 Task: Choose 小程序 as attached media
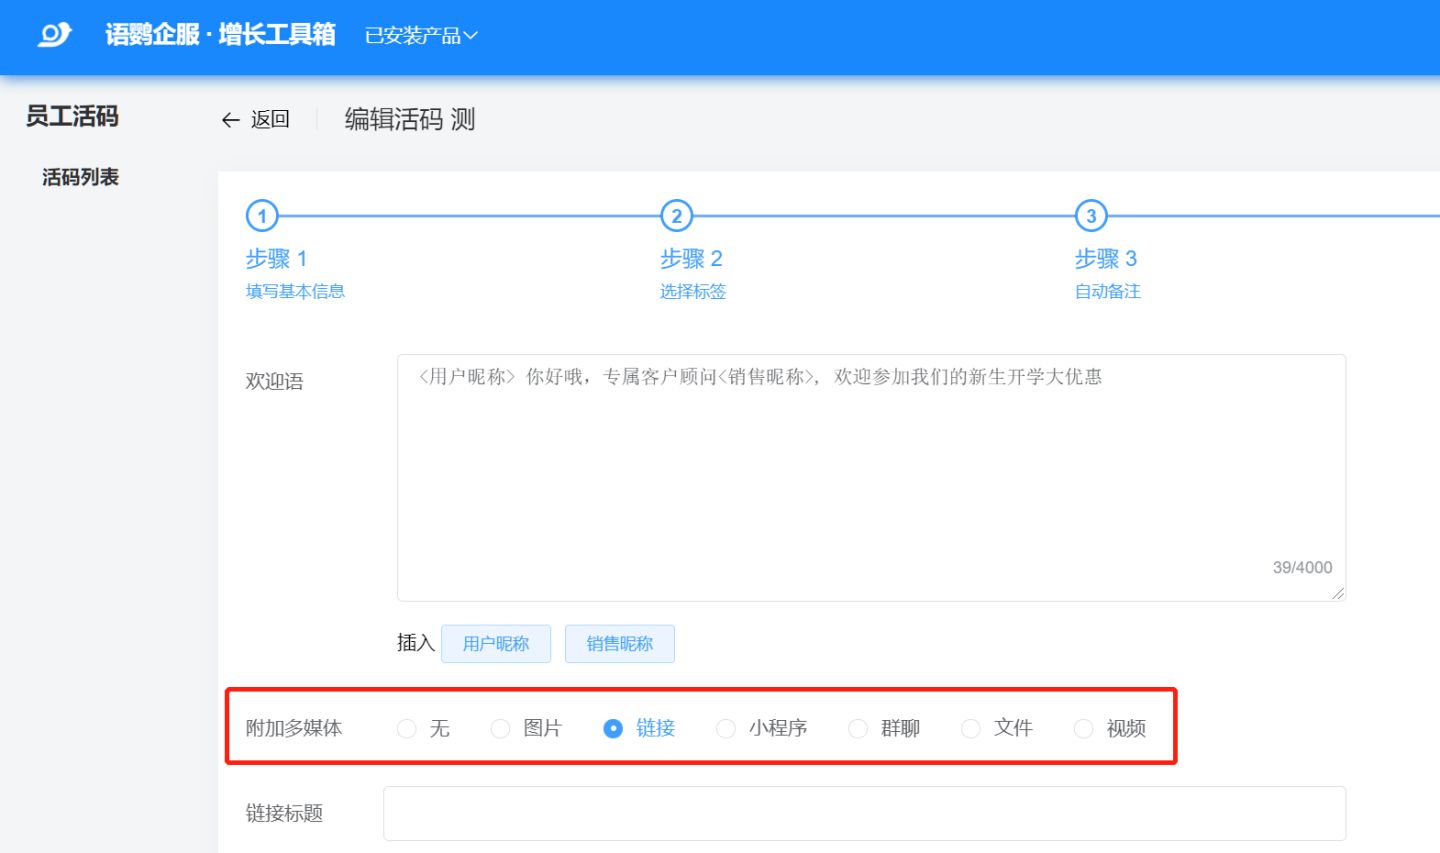[726, 729]
